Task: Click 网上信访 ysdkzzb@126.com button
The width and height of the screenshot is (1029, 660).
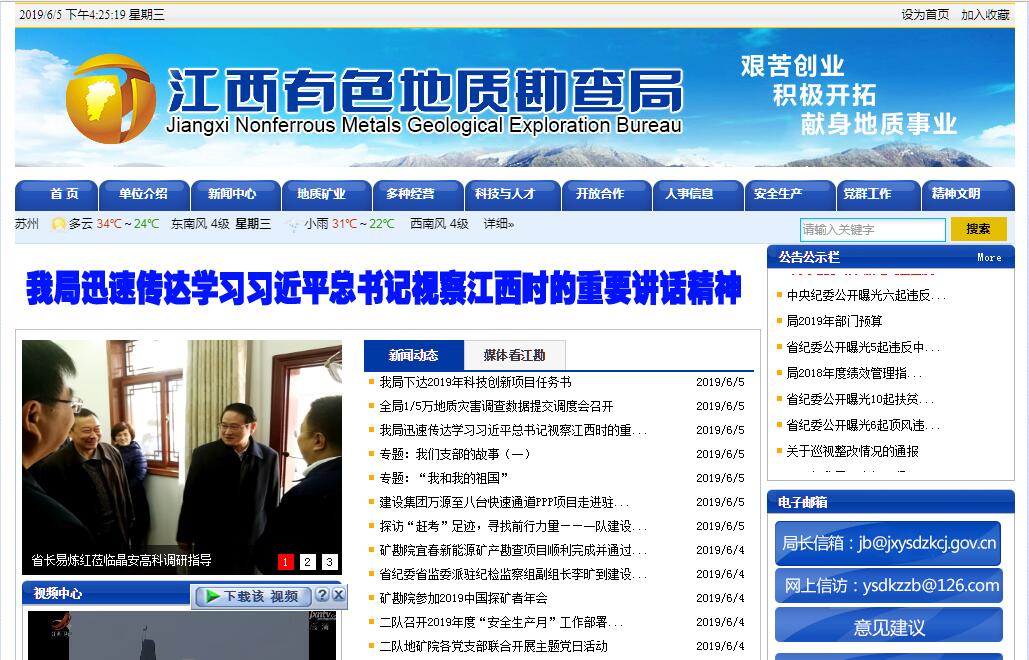Action: 889,585
